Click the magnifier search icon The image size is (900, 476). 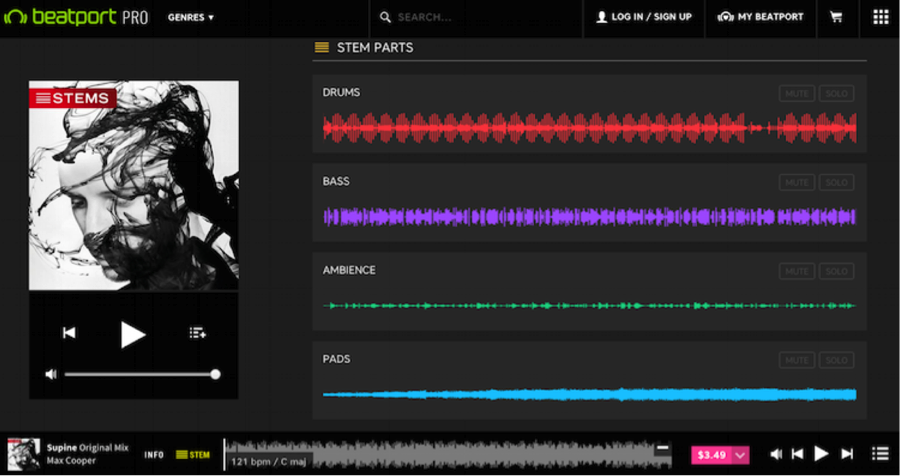coord(385,17)
